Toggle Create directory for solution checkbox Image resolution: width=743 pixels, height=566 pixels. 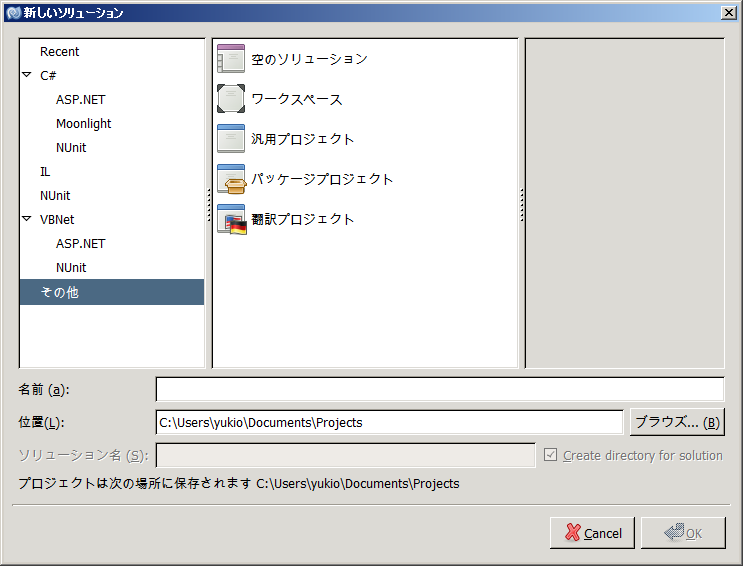(x=550, y=455)
